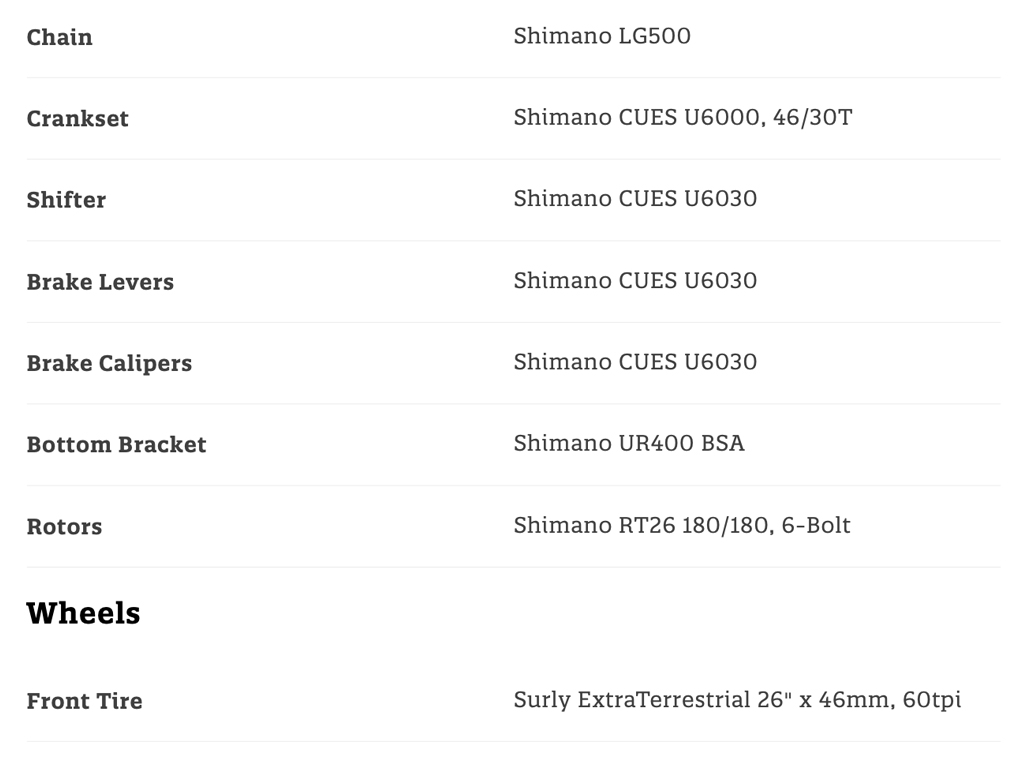Click the Rotors spec label
The image size is (1024, 768).
click(64, 527)
